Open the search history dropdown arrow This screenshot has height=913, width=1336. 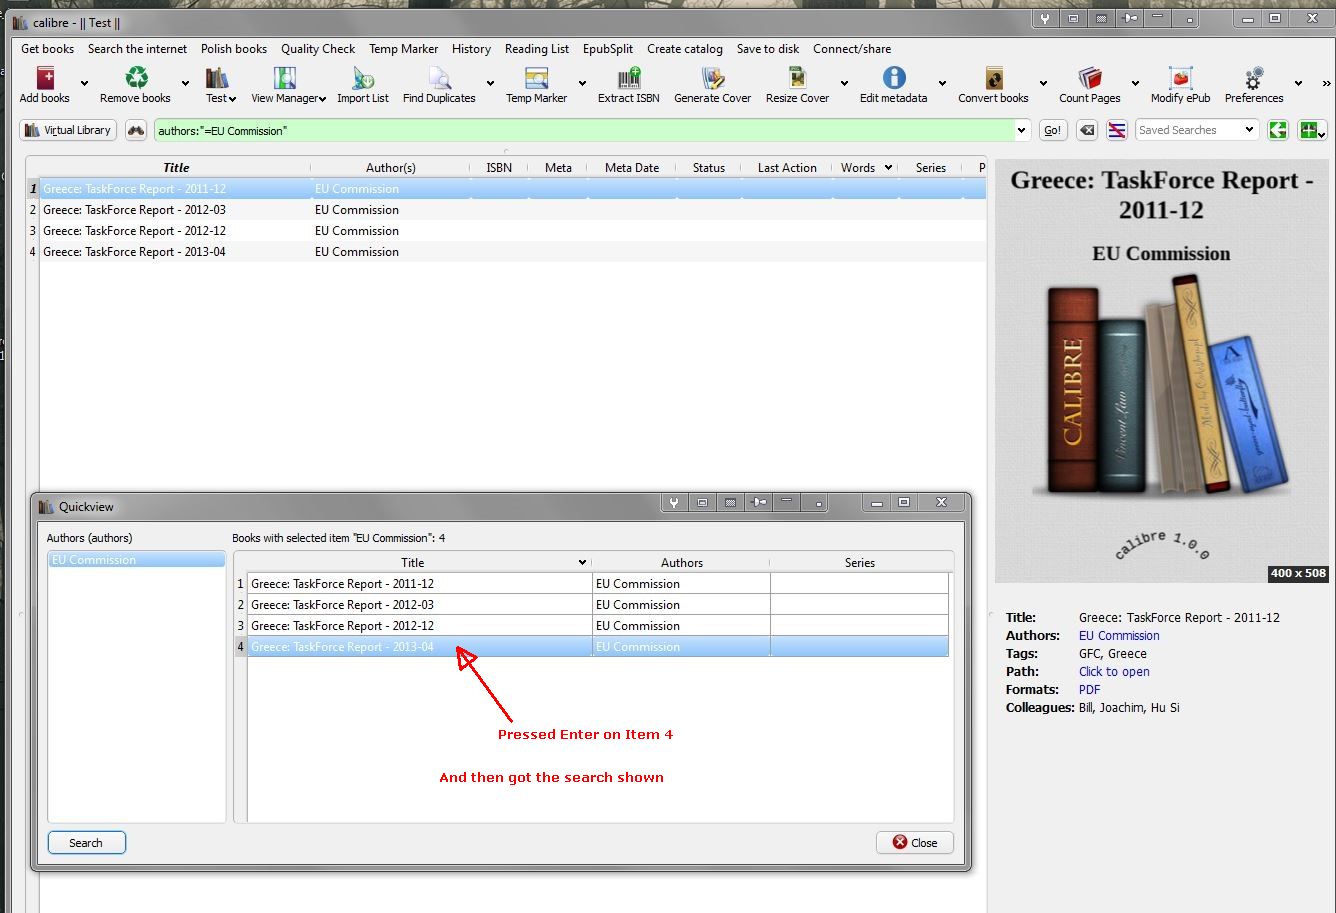coord(1021,130)
